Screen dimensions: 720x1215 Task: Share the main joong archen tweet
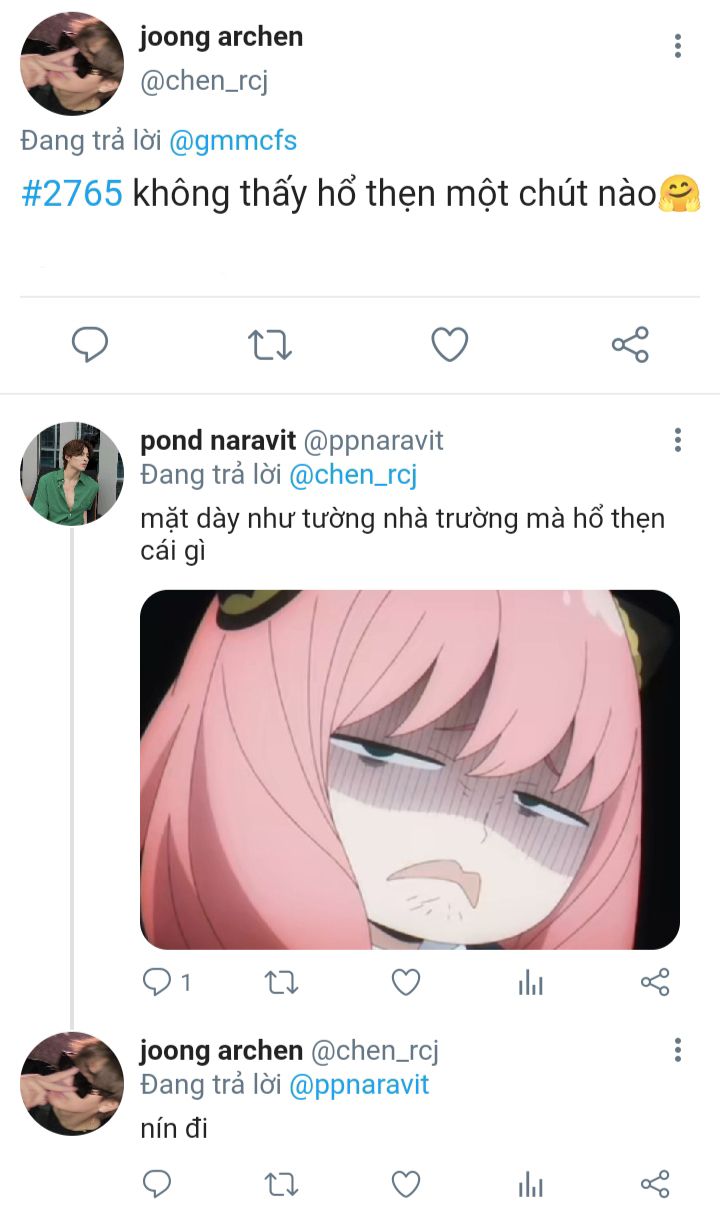pyautogui.click(x=630, y=345)
